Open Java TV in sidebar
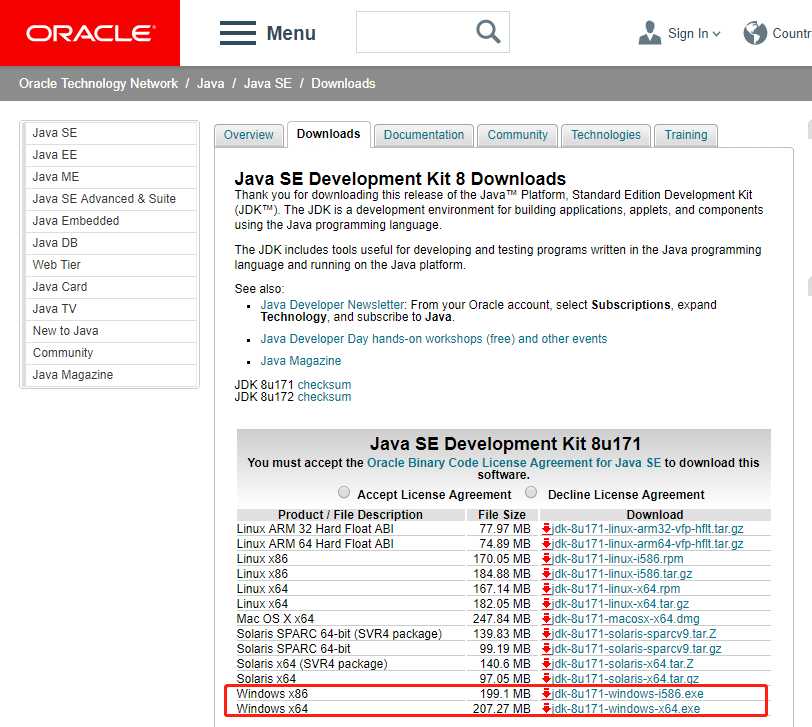Viewport: 812px width, 727px height. point(110,309)
